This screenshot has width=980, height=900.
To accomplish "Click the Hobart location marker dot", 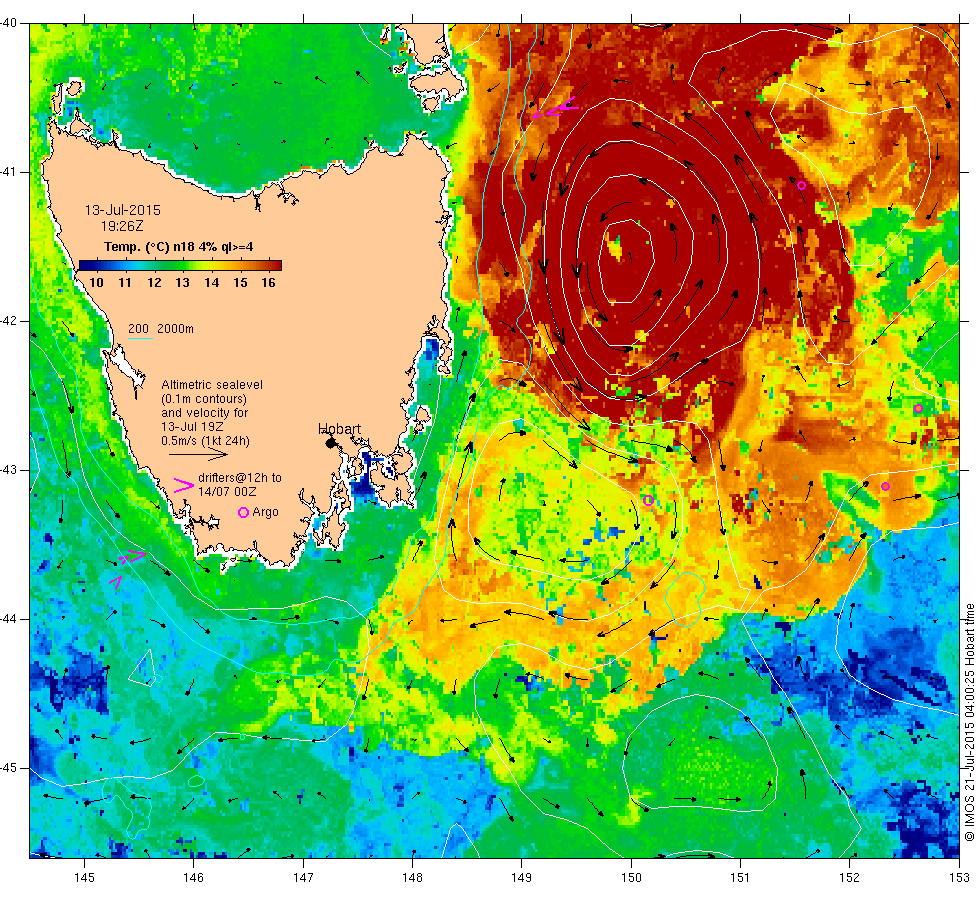I will point(331,443).
